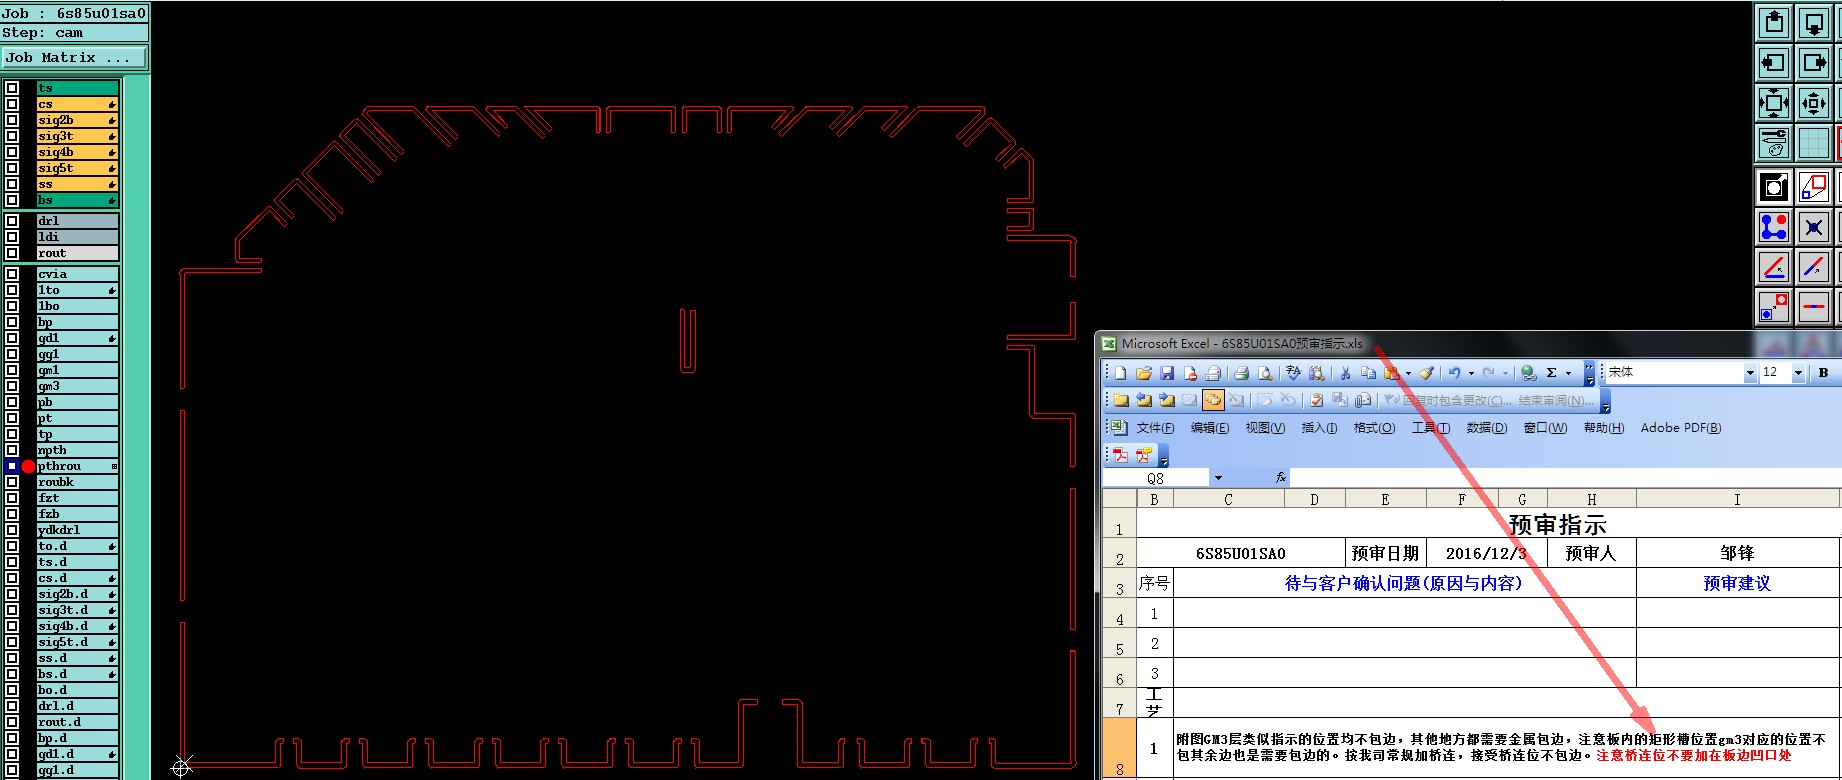Click red color dot of pthrou layer
1842x780 pixels.
tap(28, 466)
